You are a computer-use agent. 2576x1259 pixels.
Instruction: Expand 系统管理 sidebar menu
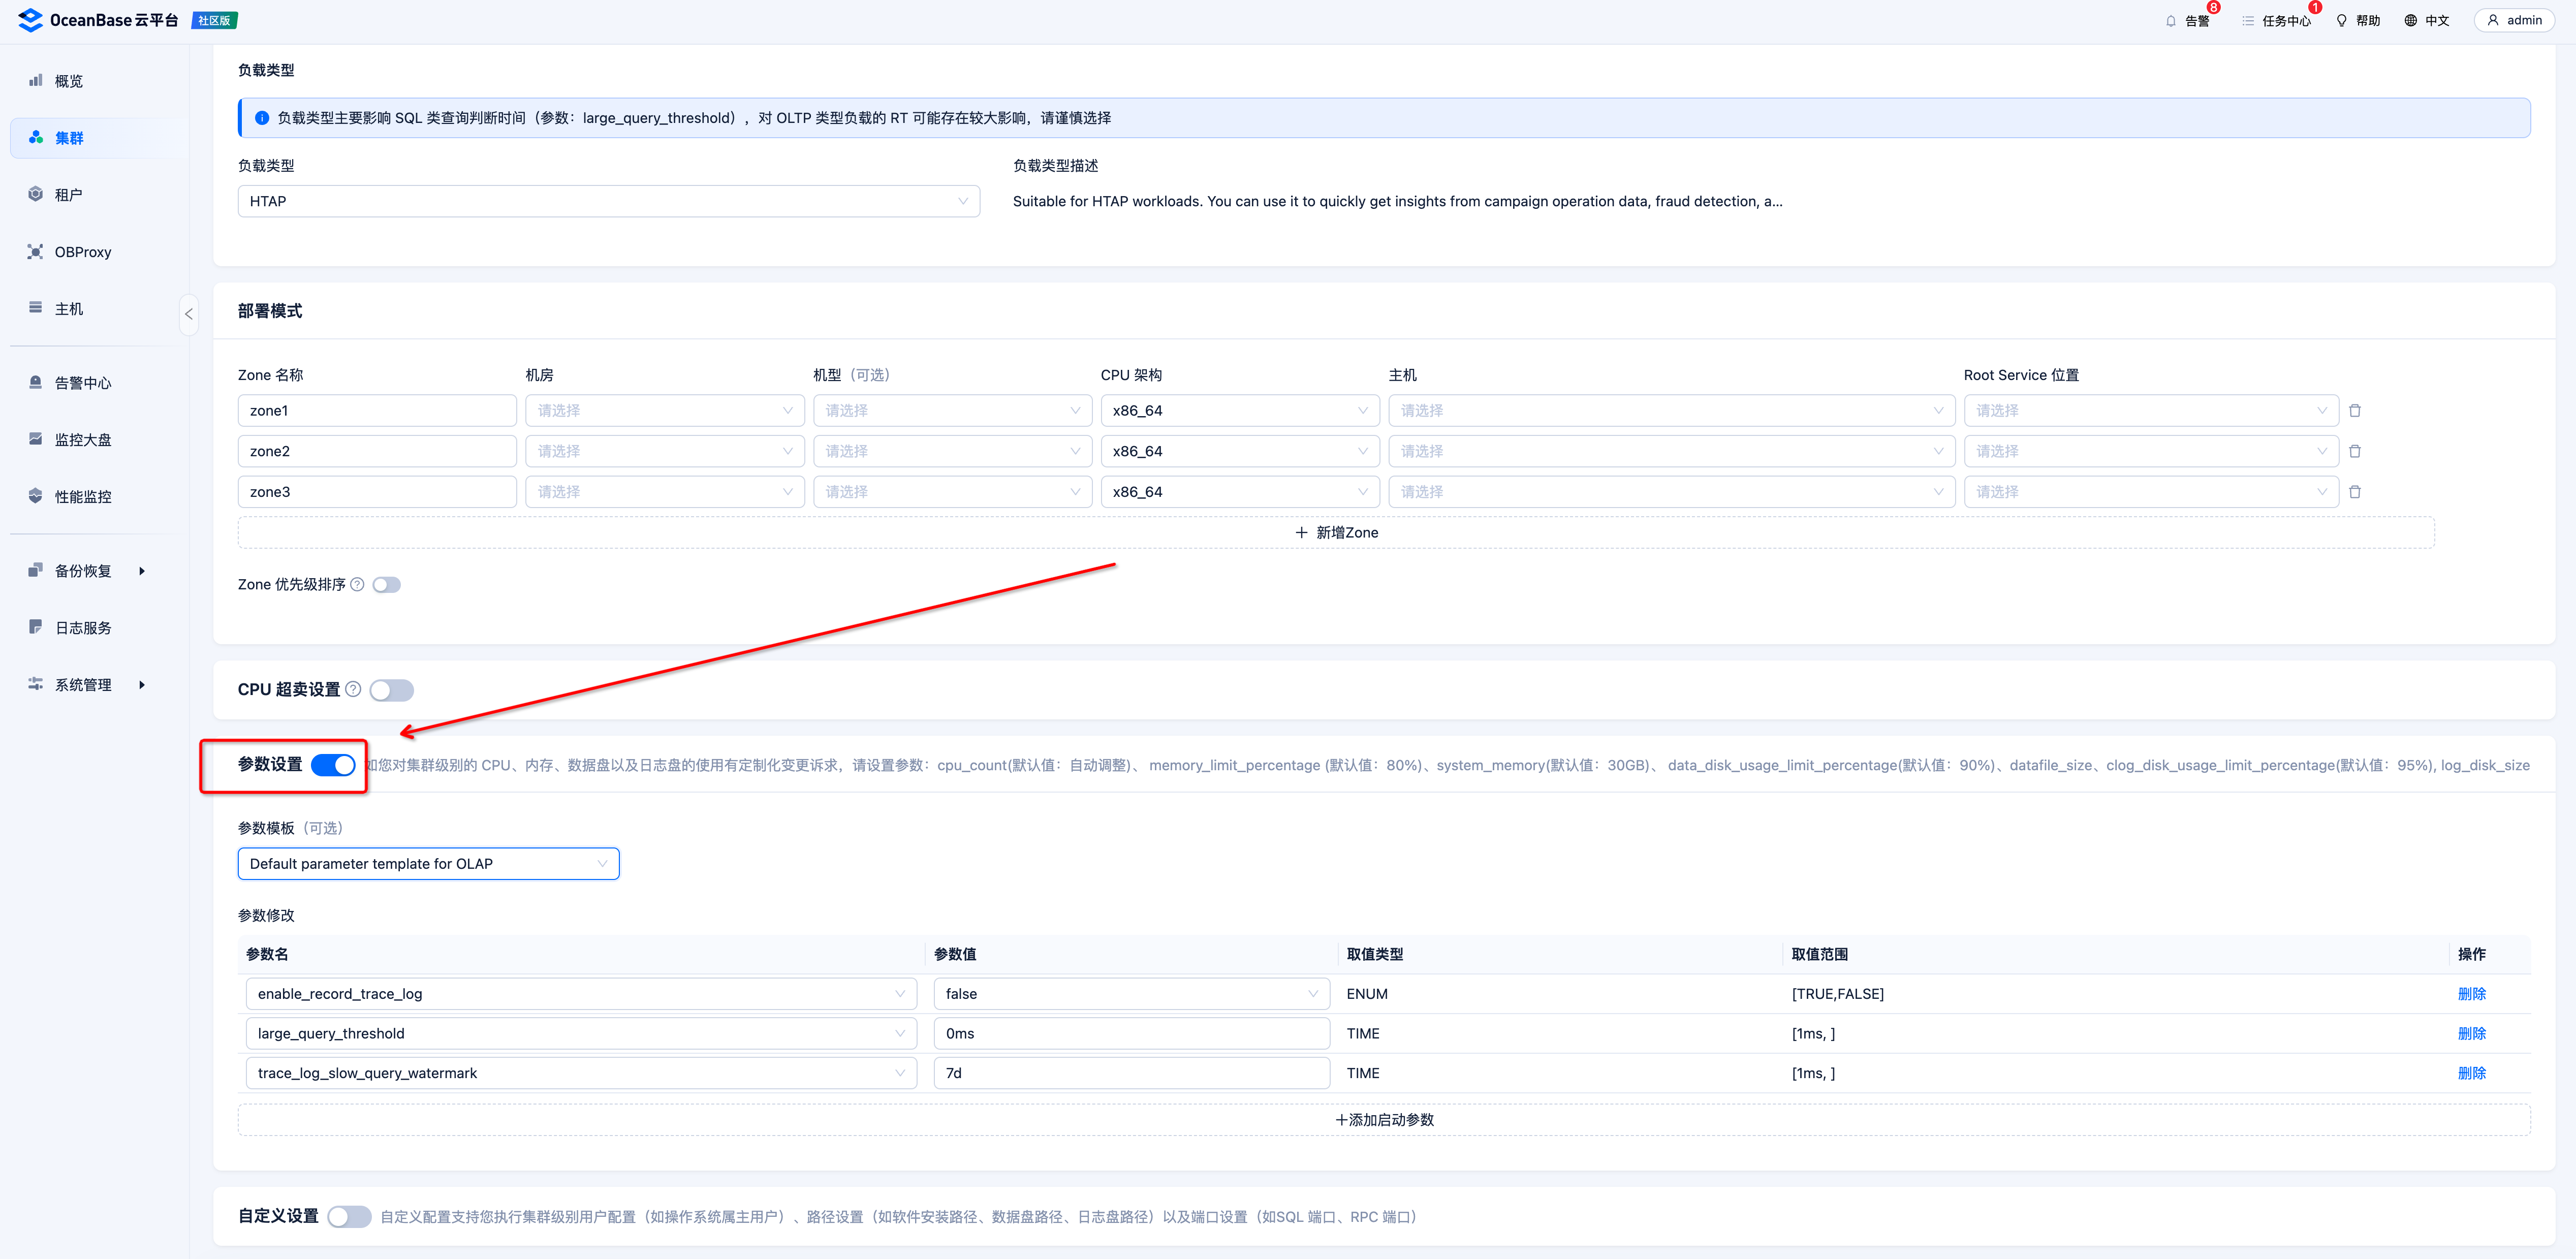[84, 685]
